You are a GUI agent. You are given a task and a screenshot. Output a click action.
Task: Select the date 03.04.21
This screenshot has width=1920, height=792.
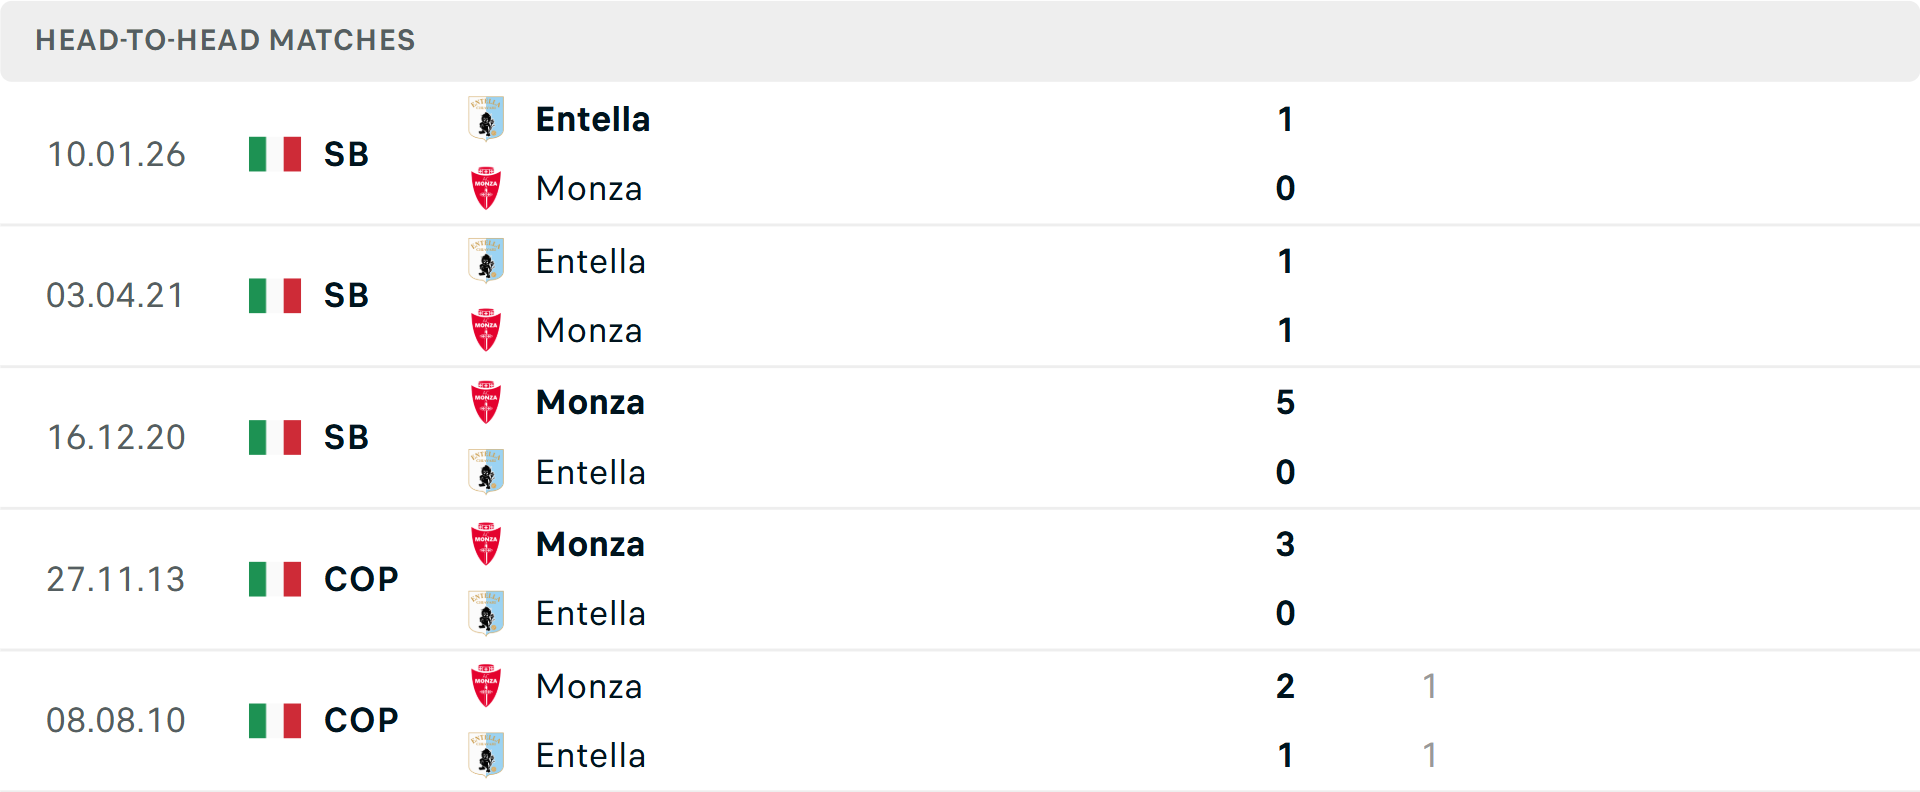click(x=116, y=295)
